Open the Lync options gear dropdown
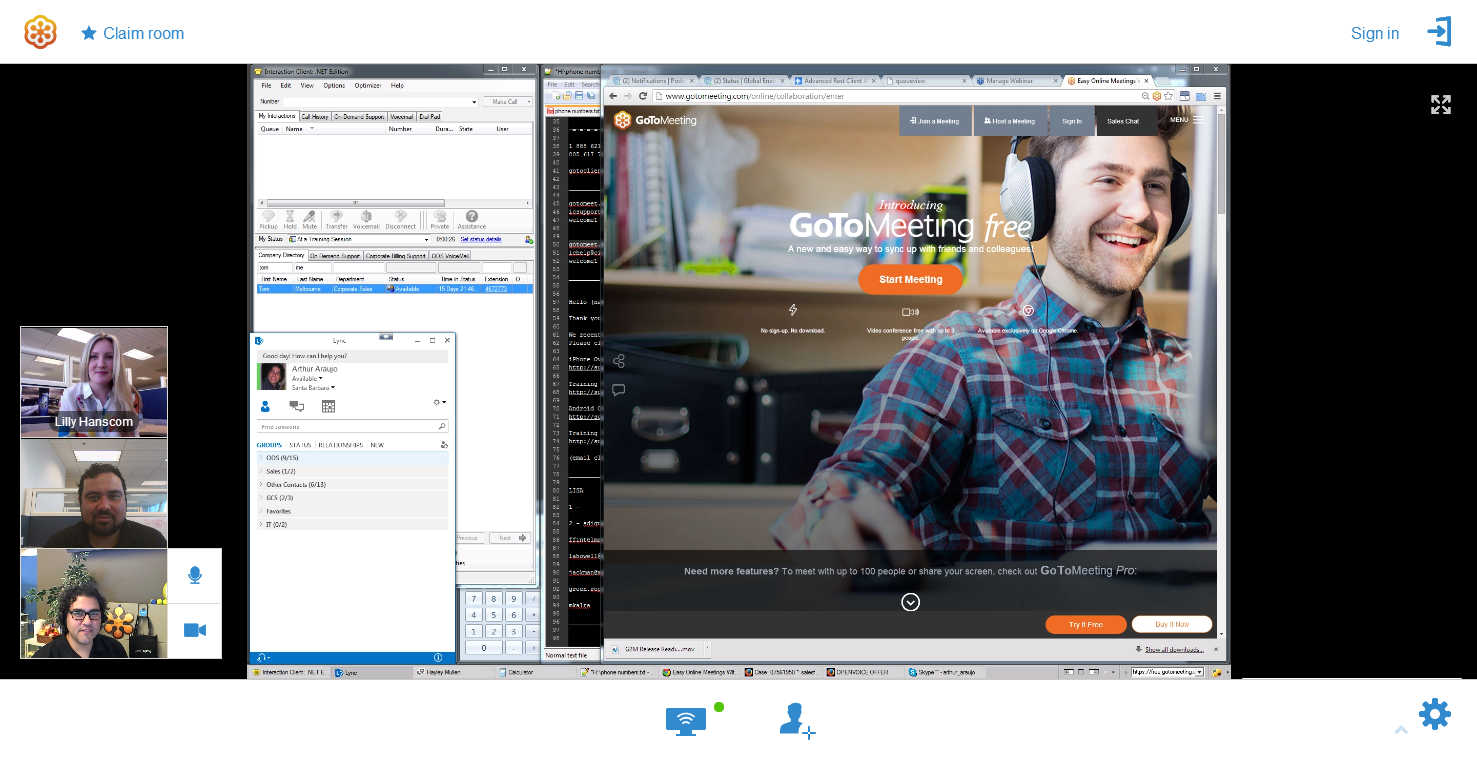This screenshot has width=1477, height=759. click(439, 402)
